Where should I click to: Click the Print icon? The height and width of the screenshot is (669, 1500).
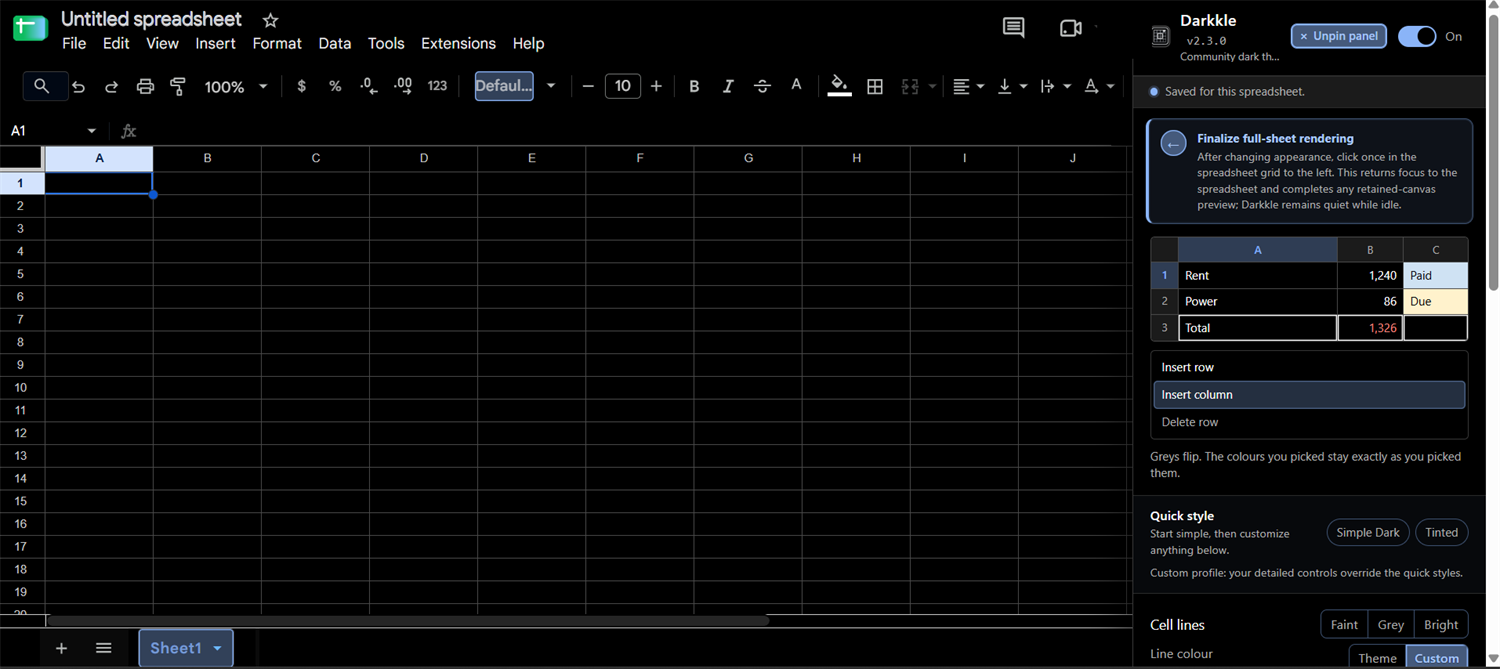(145, 87)
